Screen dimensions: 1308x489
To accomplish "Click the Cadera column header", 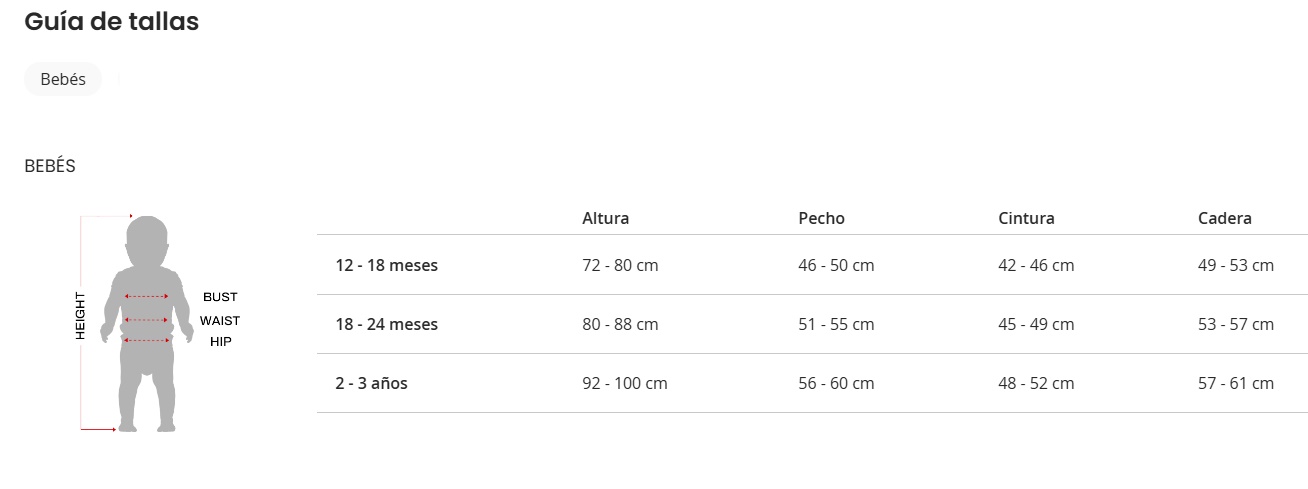I will pos(1224,218).
